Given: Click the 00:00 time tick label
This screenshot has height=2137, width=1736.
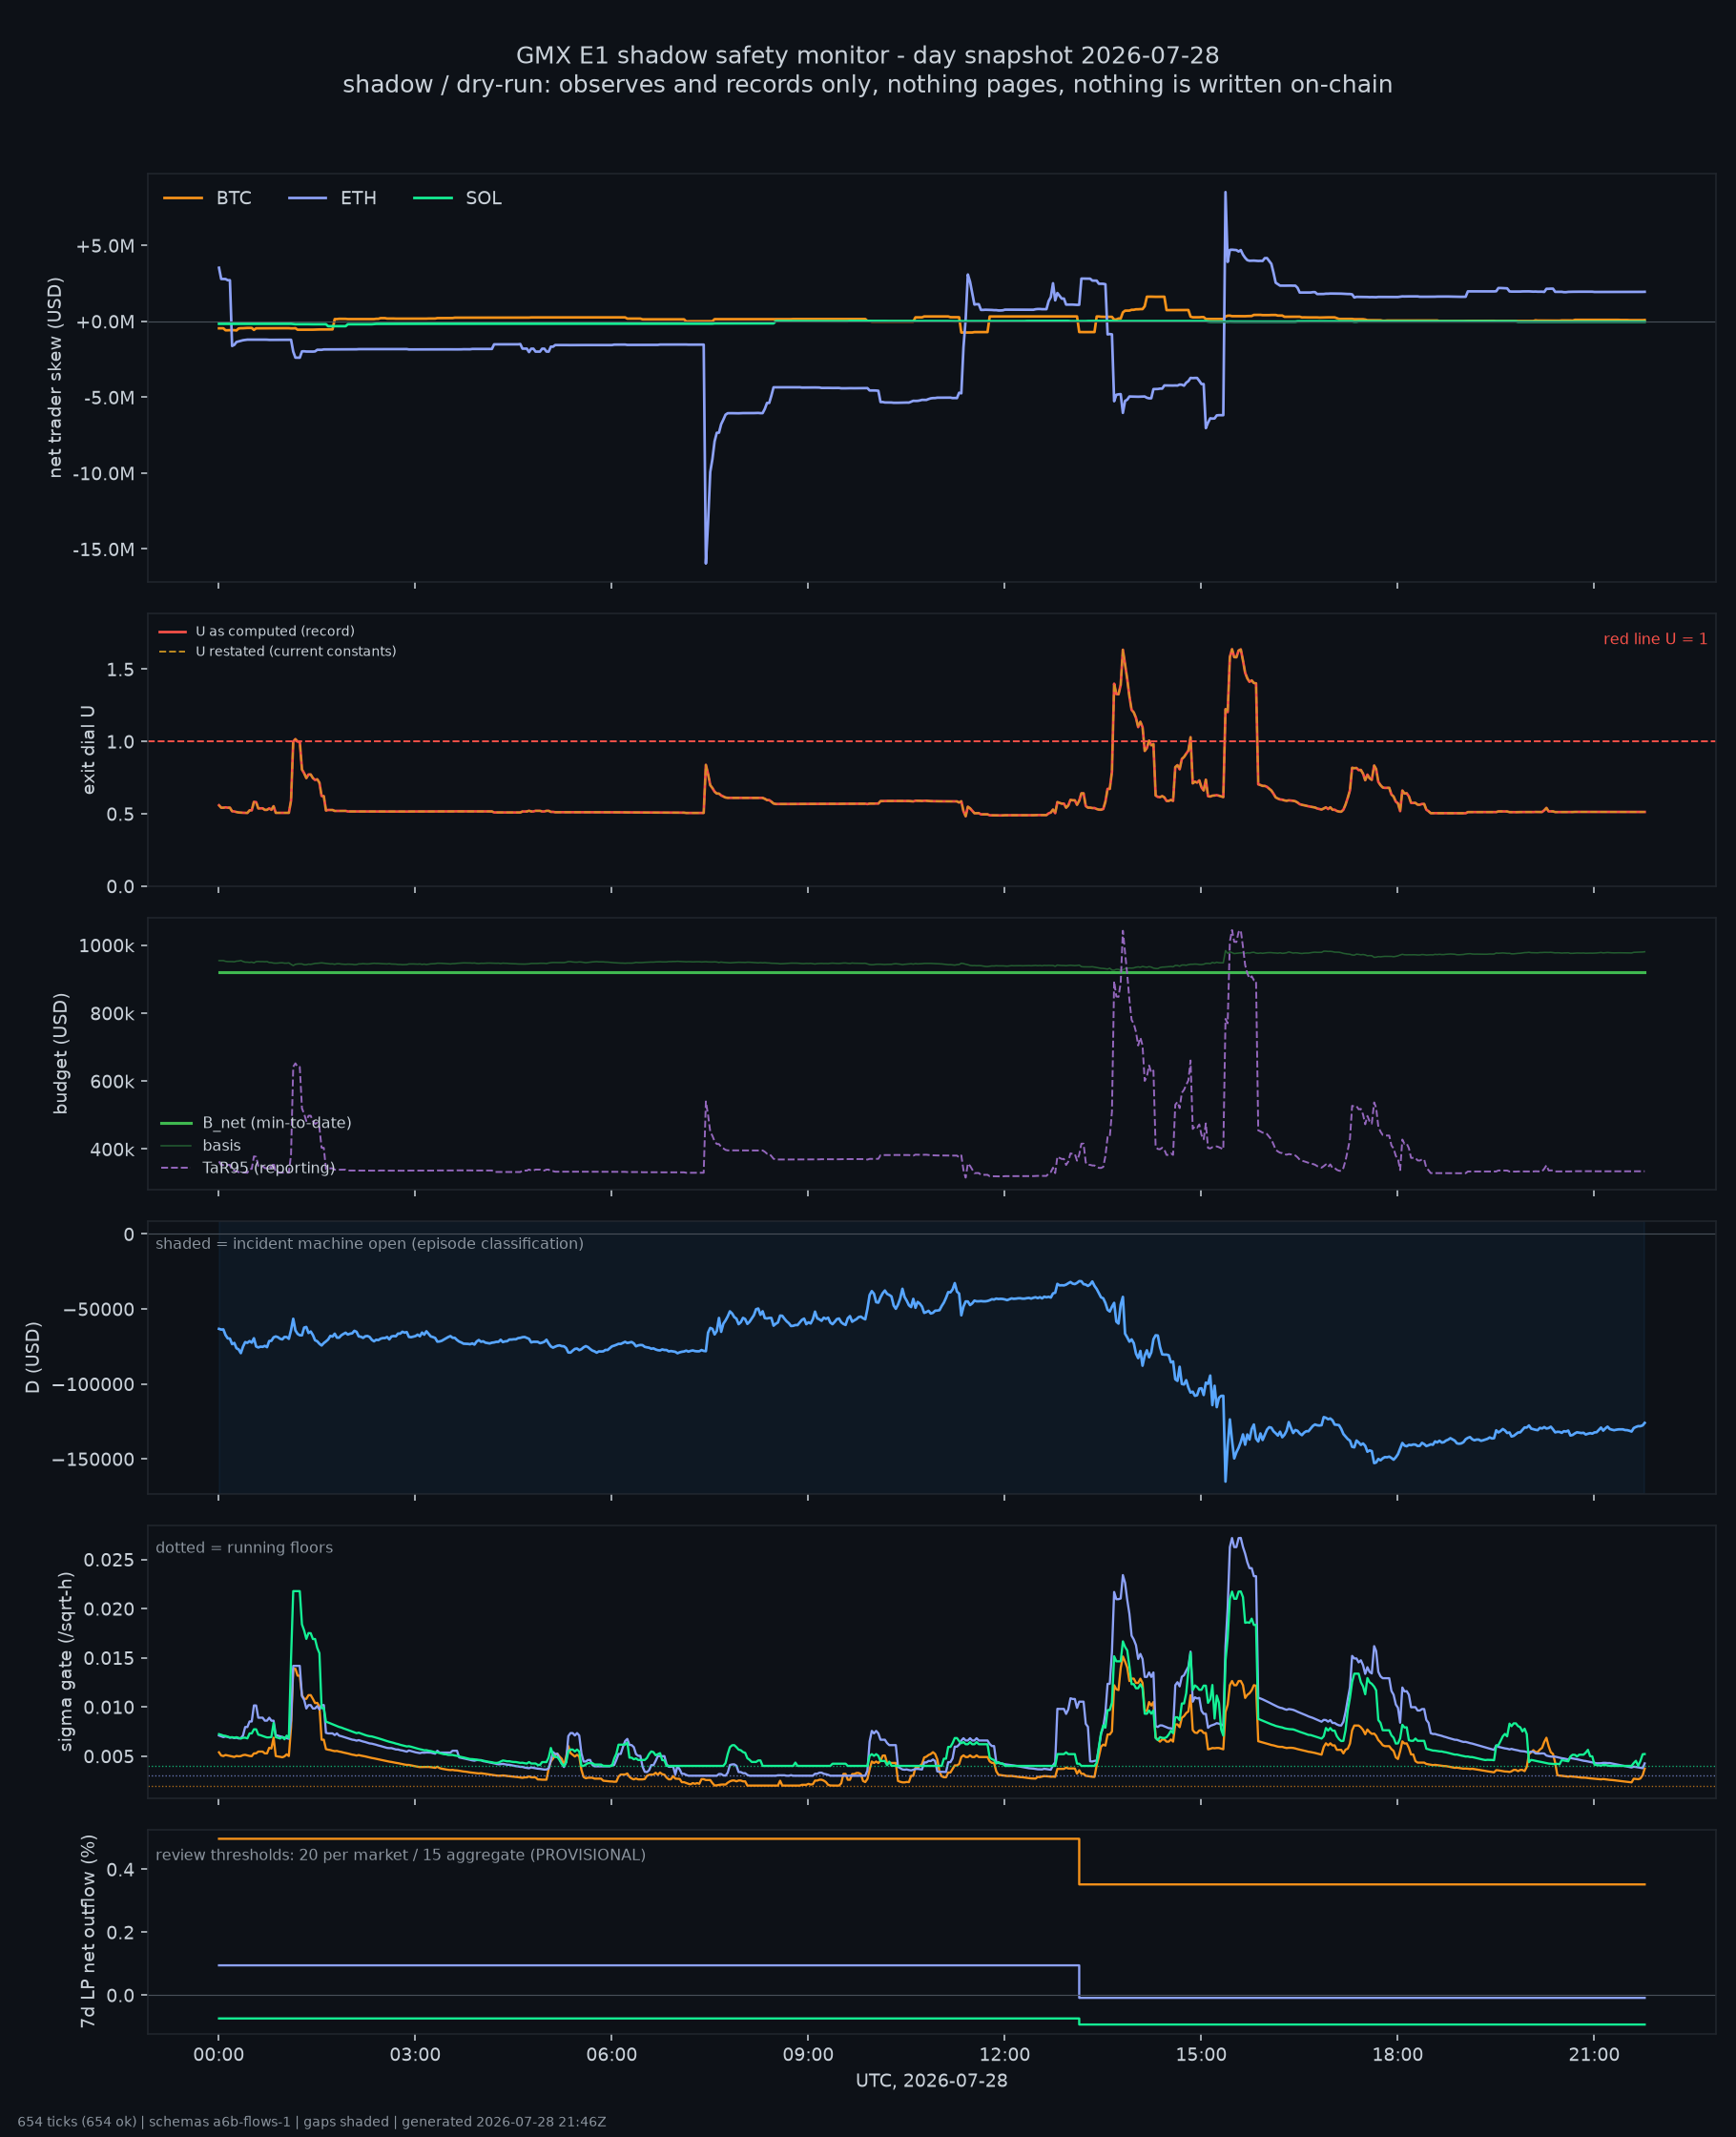Looking at the screenshot, I should pyautogui.click(x=219, y=2055).
